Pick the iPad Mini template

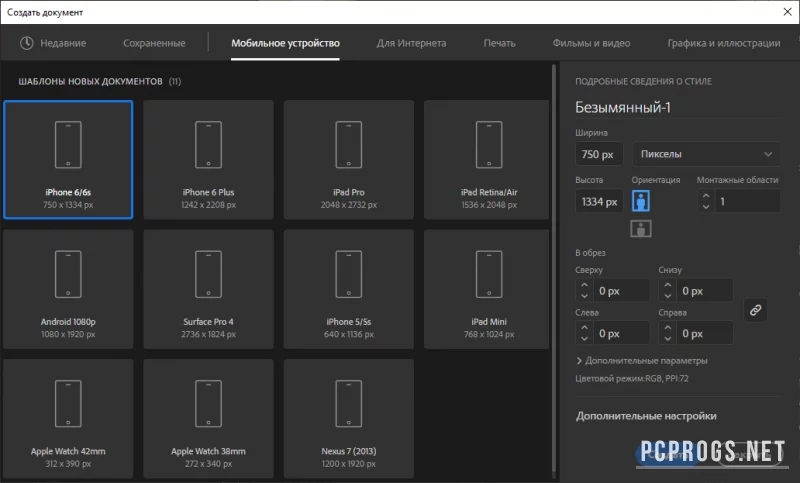(487, 289)
